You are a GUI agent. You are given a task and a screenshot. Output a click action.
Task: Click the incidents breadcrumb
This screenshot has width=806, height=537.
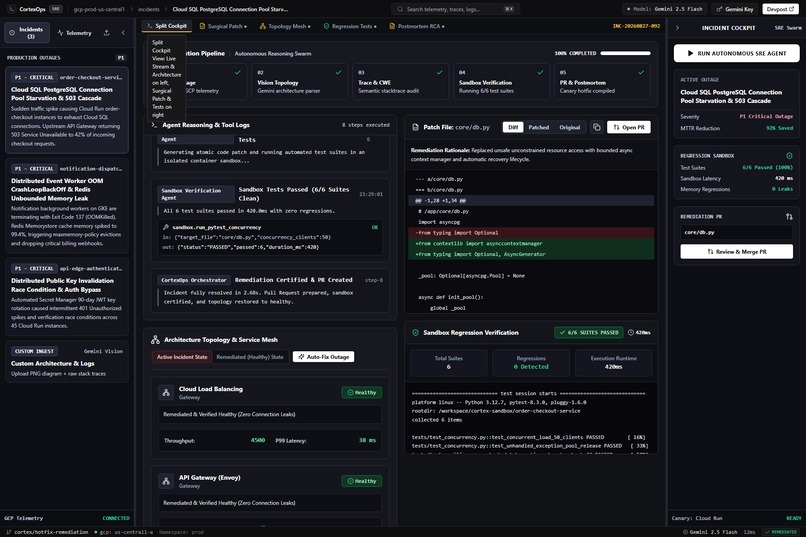click(149, 9)
